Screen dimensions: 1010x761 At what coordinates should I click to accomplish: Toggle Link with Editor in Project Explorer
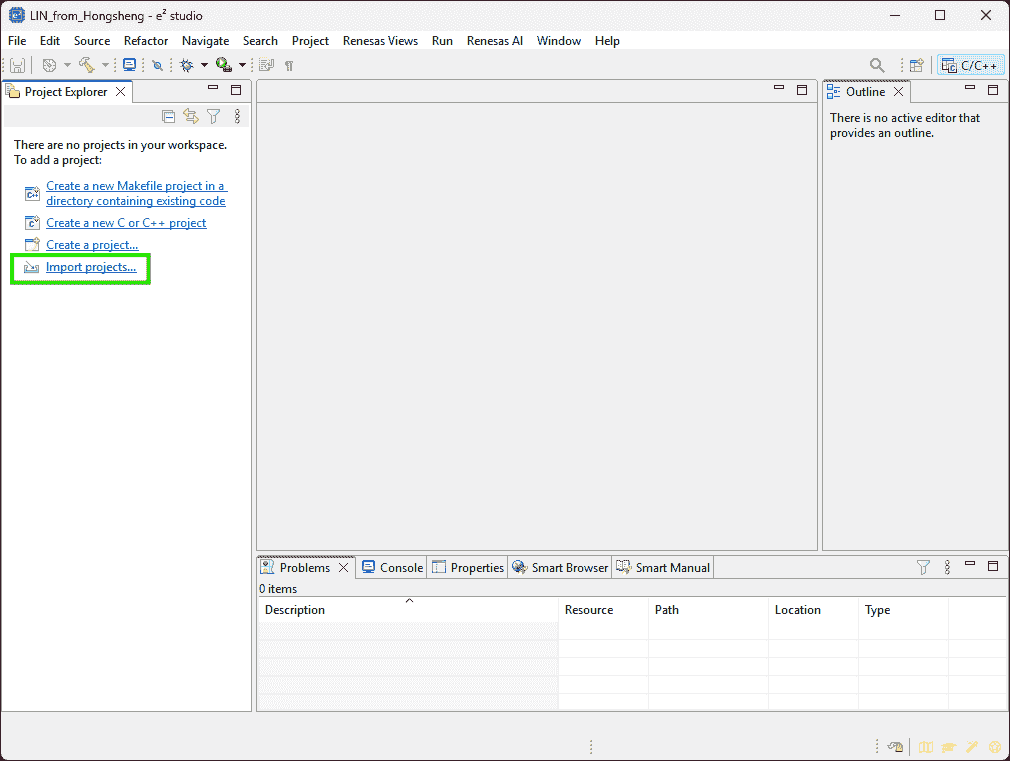coord(190,117)
